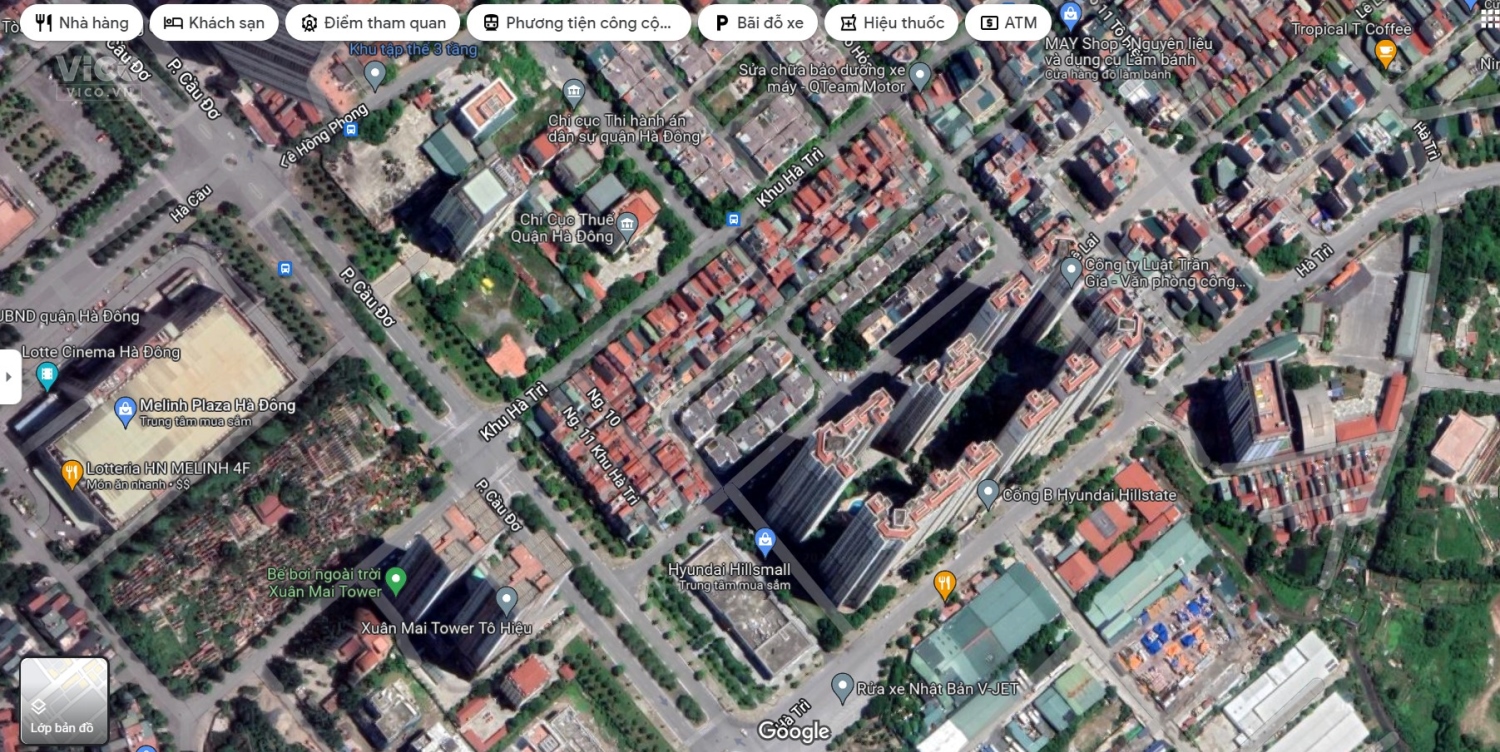The width and height of the screenshot is (1500, 752).
Task: Click the Chi Cục Thuế Quận Hà Đông marker
Action: click(627, 226)
